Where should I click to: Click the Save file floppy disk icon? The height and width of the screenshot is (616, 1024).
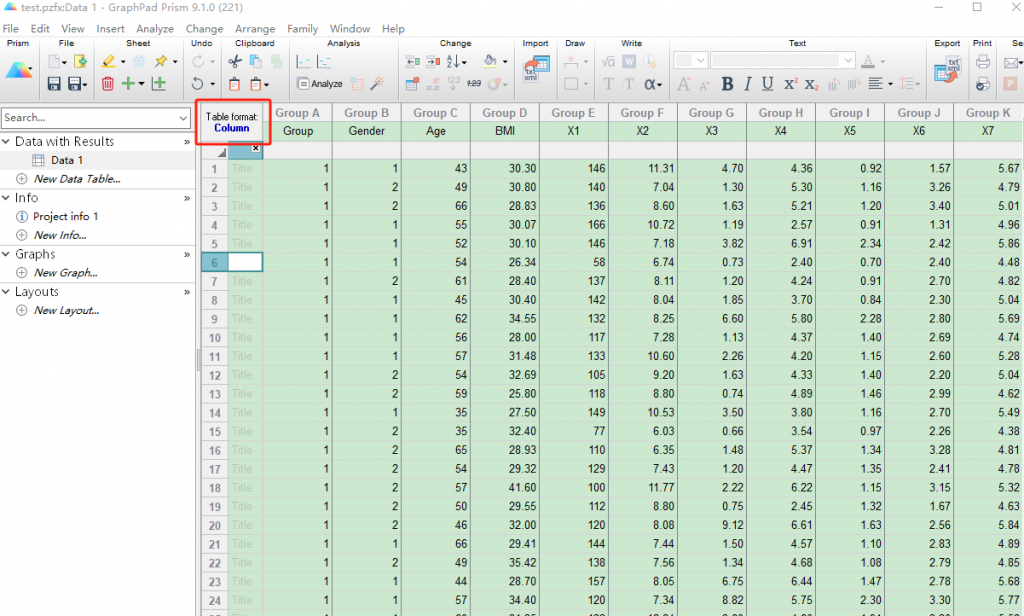[54, 84]
